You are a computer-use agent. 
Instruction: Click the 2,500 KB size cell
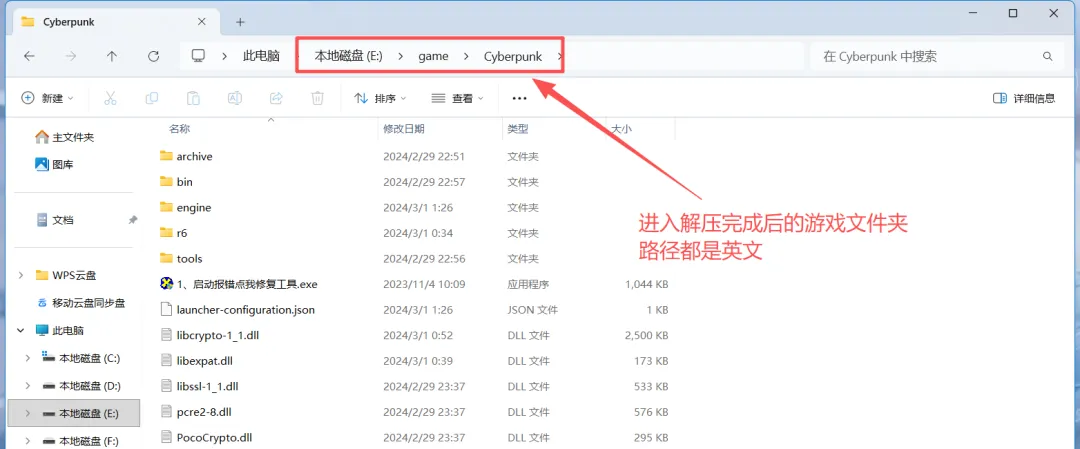click(647, 335)
